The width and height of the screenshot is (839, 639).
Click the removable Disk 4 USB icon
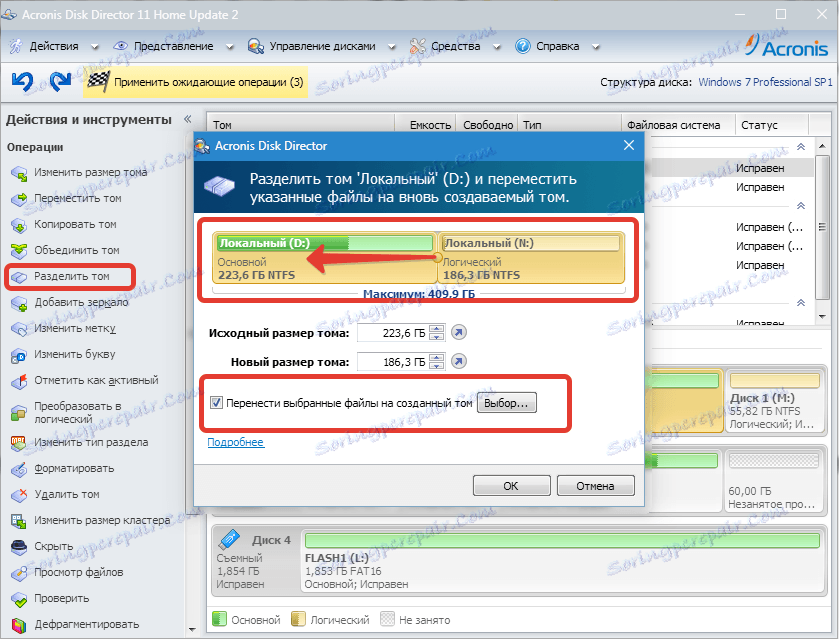230,539
